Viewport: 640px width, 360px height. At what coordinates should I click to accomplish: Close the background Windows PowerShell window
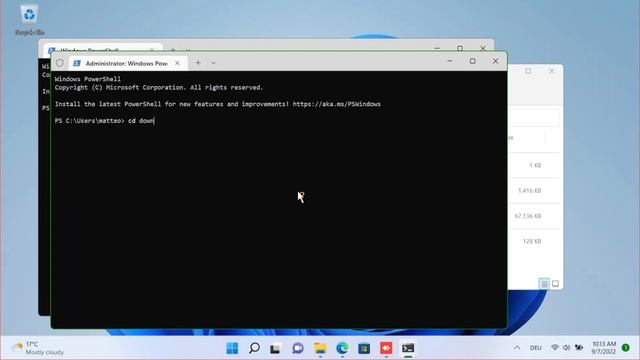point(483,48)
